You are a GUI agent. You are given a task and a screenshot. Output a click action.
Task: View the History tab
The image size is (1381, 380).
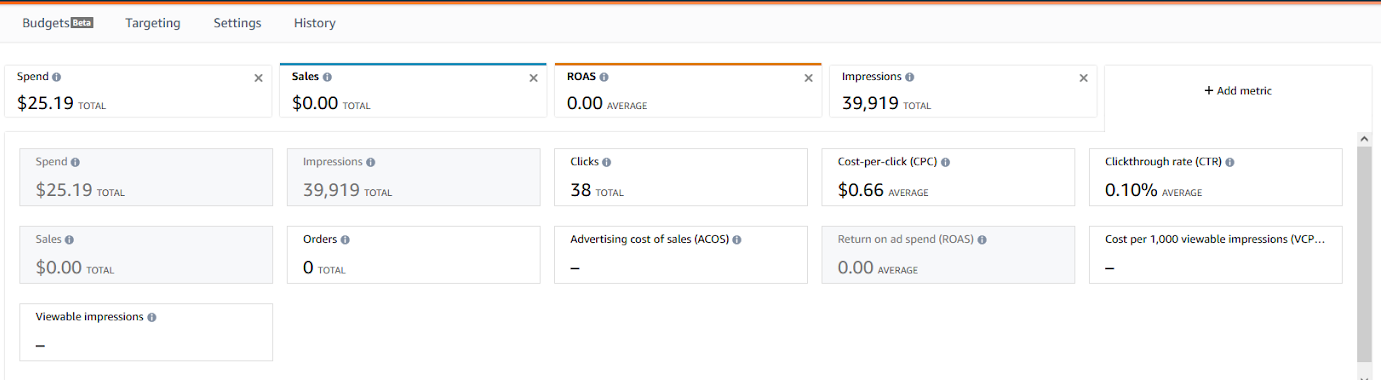(315, 23)
